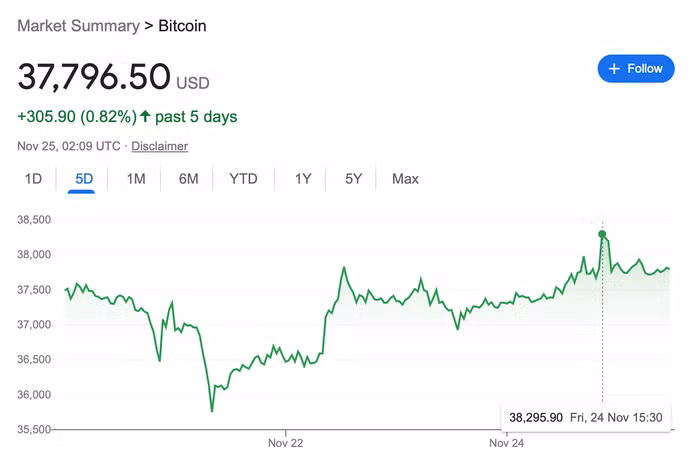
Task: Click the Bitcoin breadcrumb title
Action: [x=182, y=26]
